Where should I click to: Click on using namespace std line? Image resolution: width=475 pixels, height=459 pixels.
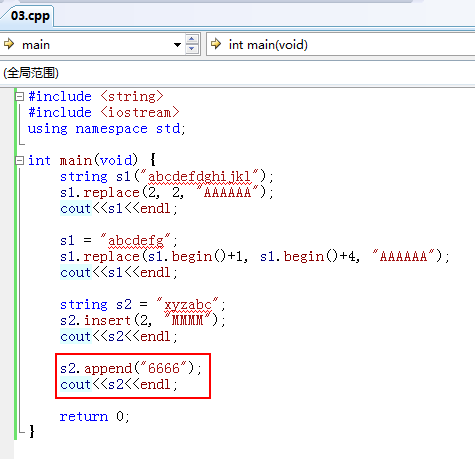pyautogui.click(x=107, y=129)
